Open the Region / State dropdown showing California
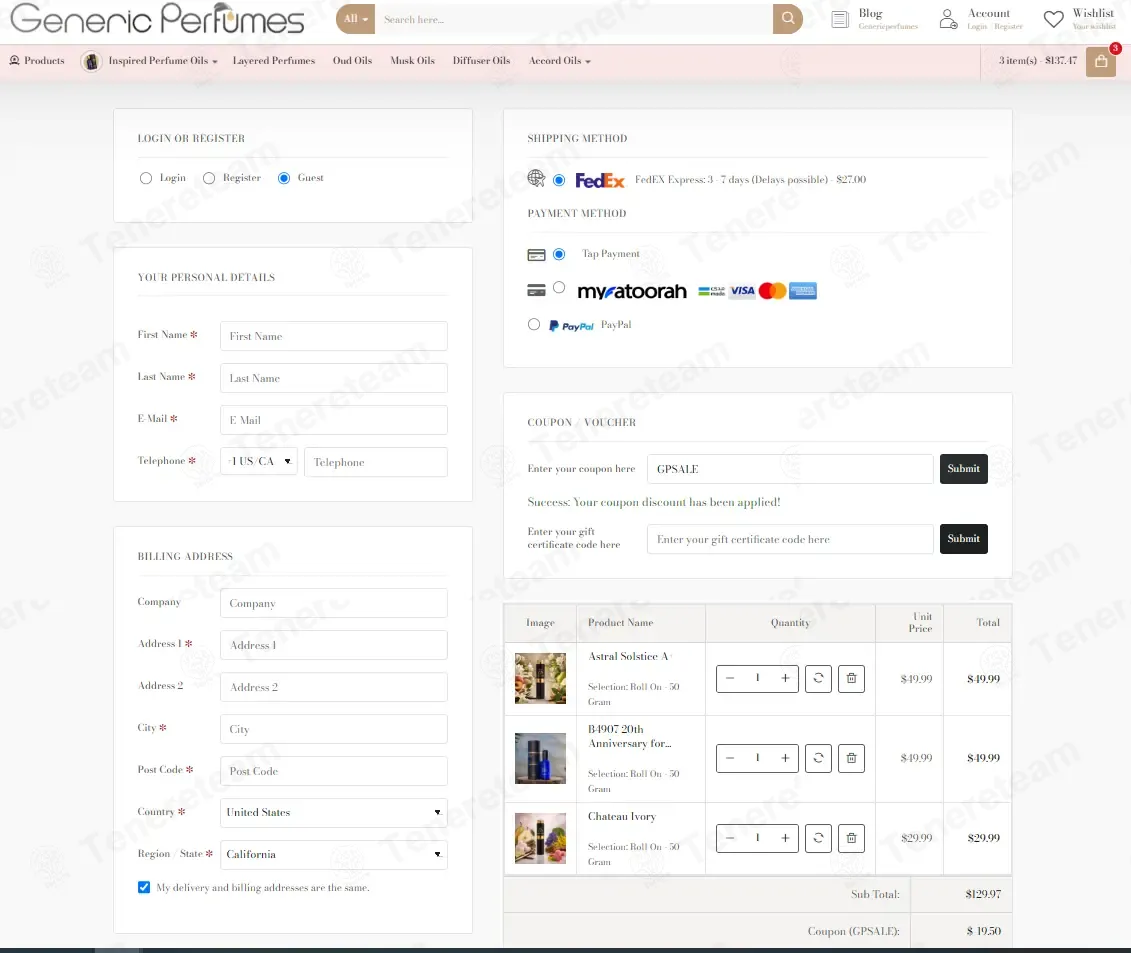 (334, 854)
